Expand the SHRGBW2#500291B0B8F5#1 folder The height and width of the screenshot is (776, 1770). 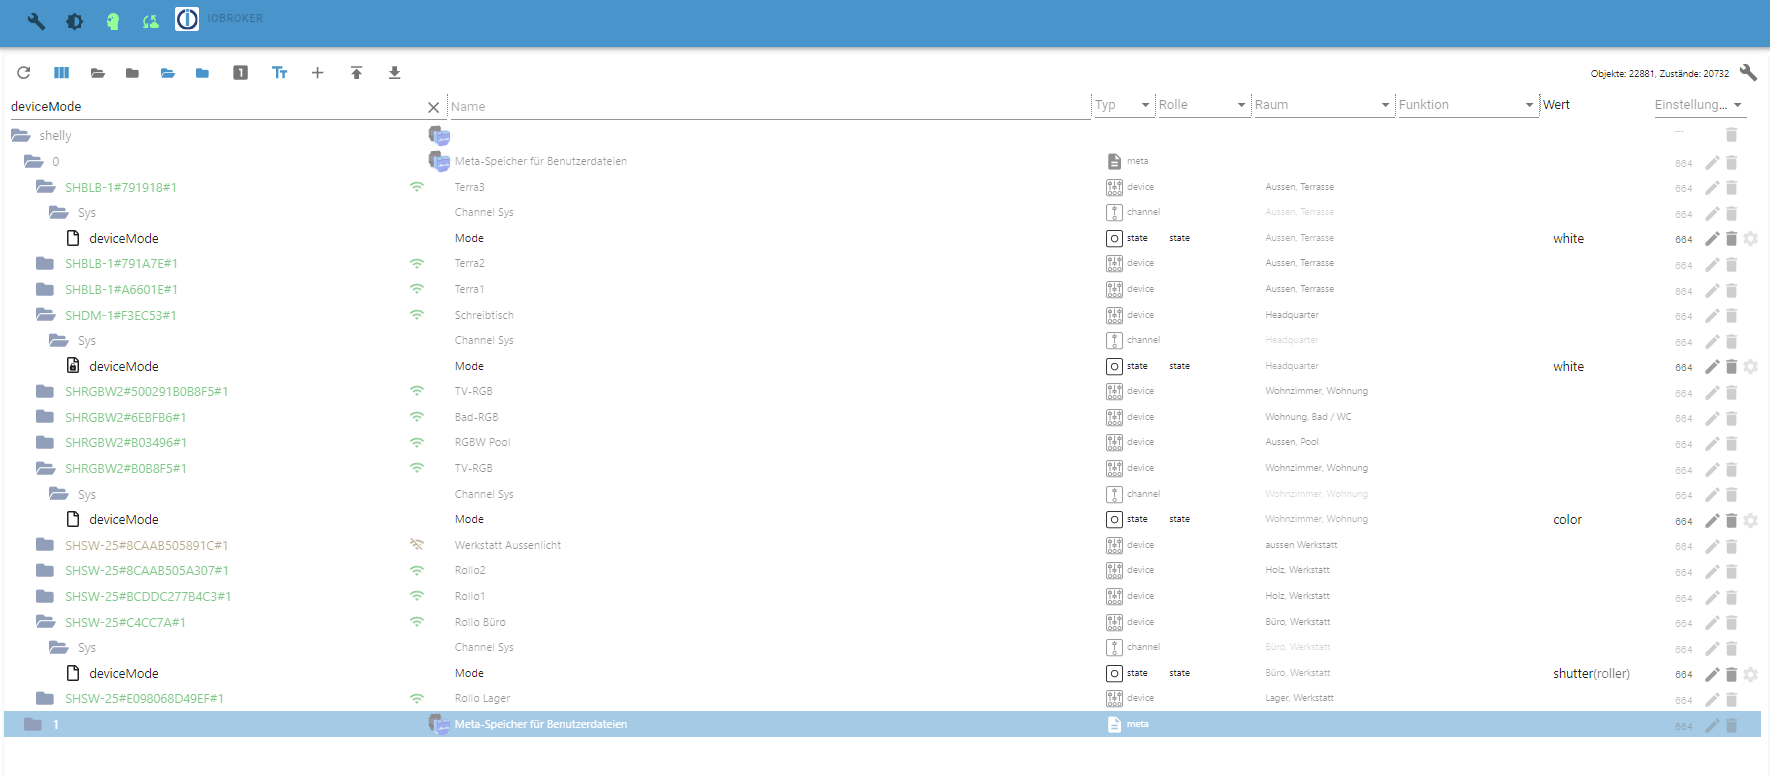(x=45, y=391)
